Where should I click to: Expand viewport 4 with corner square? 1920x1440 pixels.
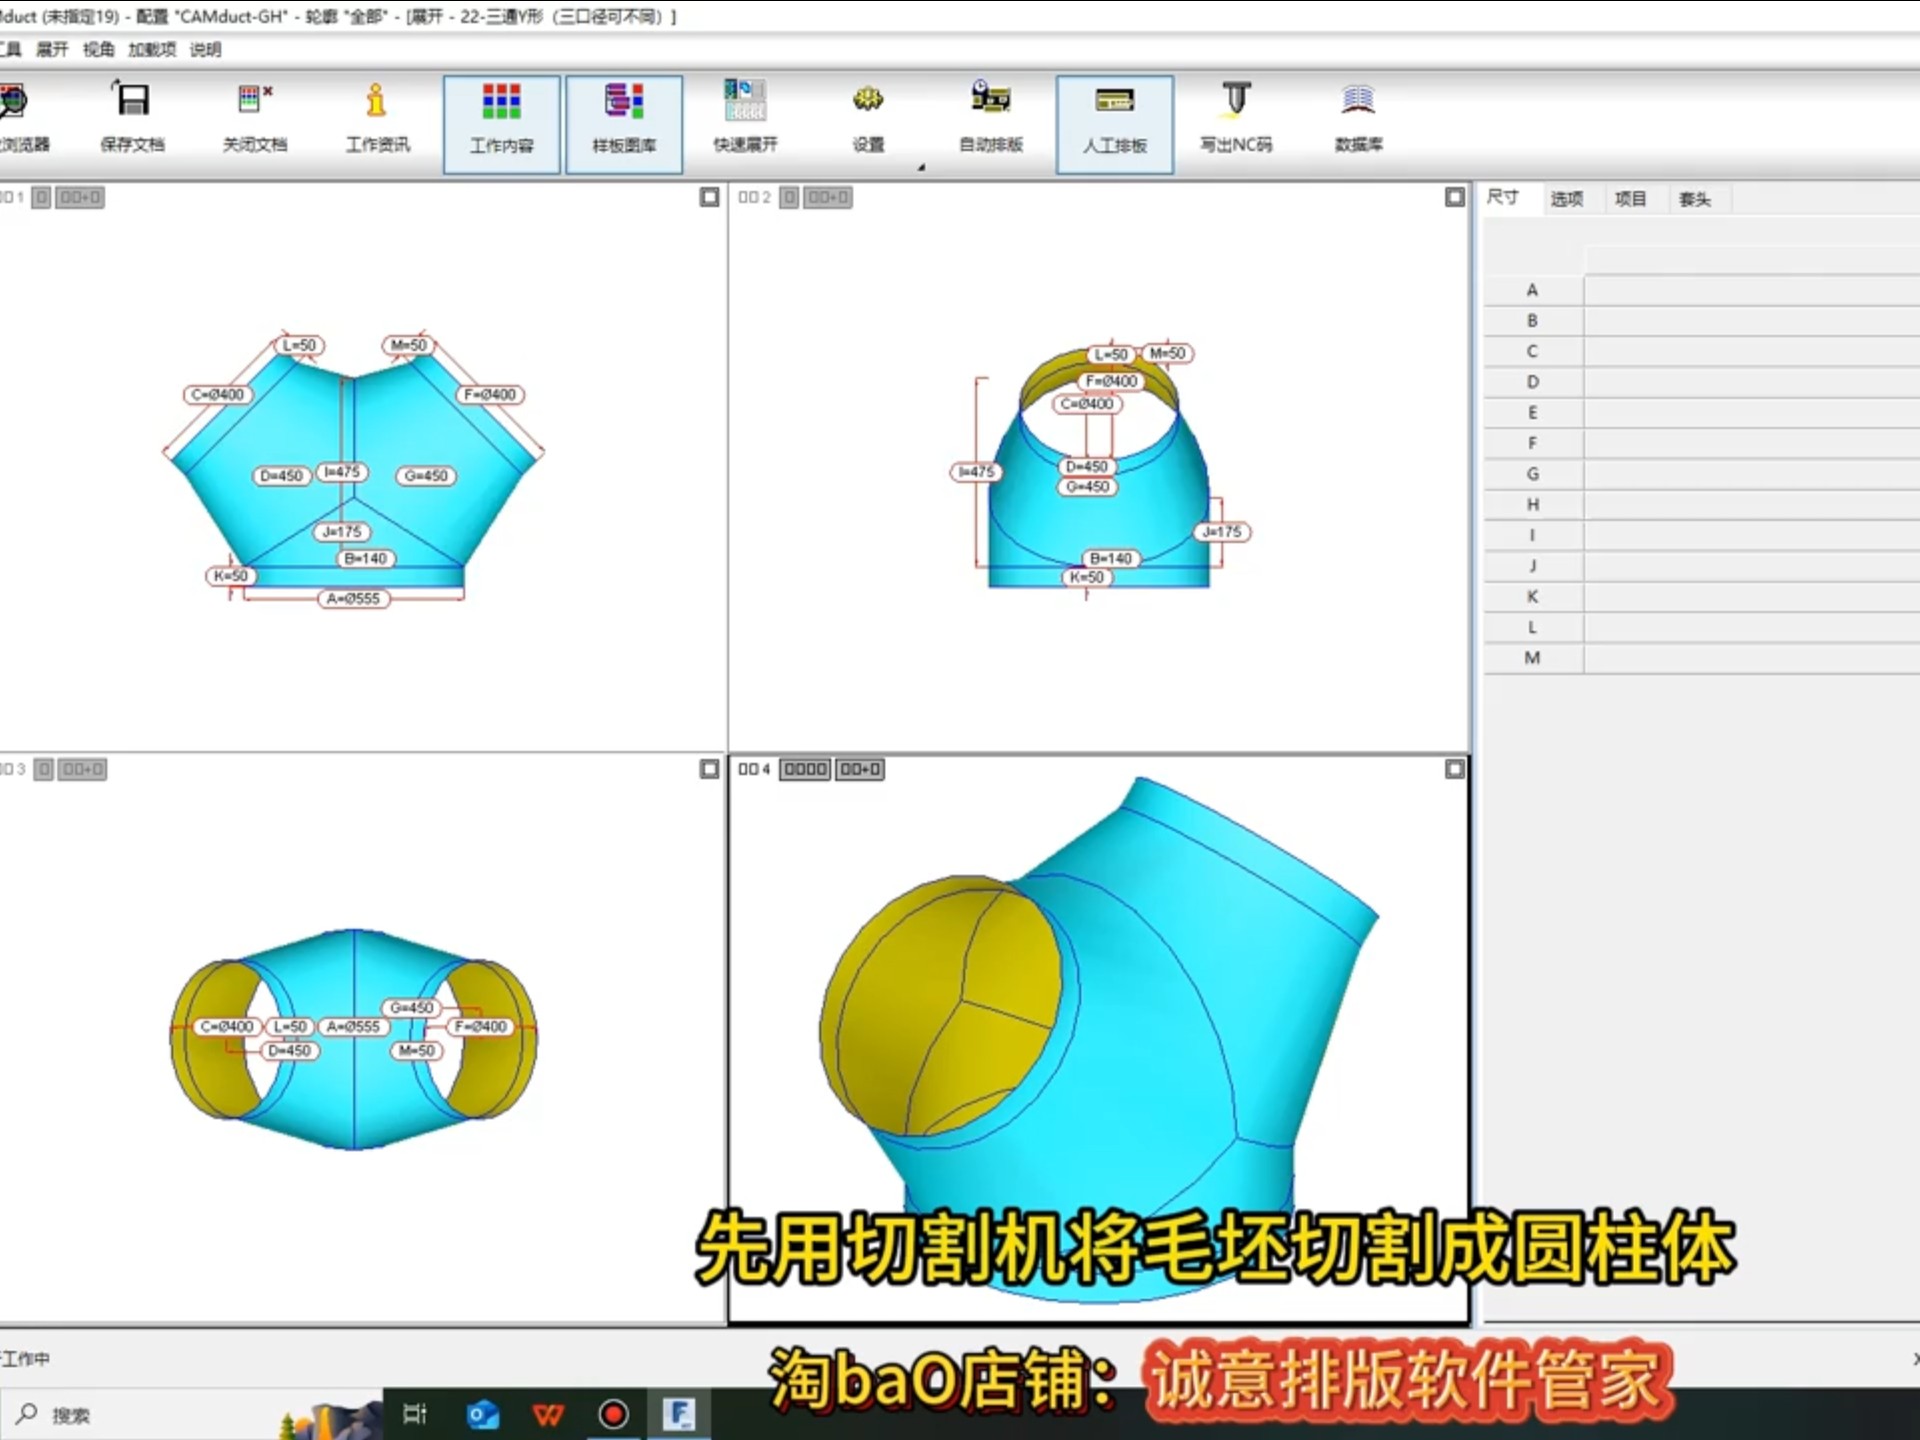[x=1455, y=769]
